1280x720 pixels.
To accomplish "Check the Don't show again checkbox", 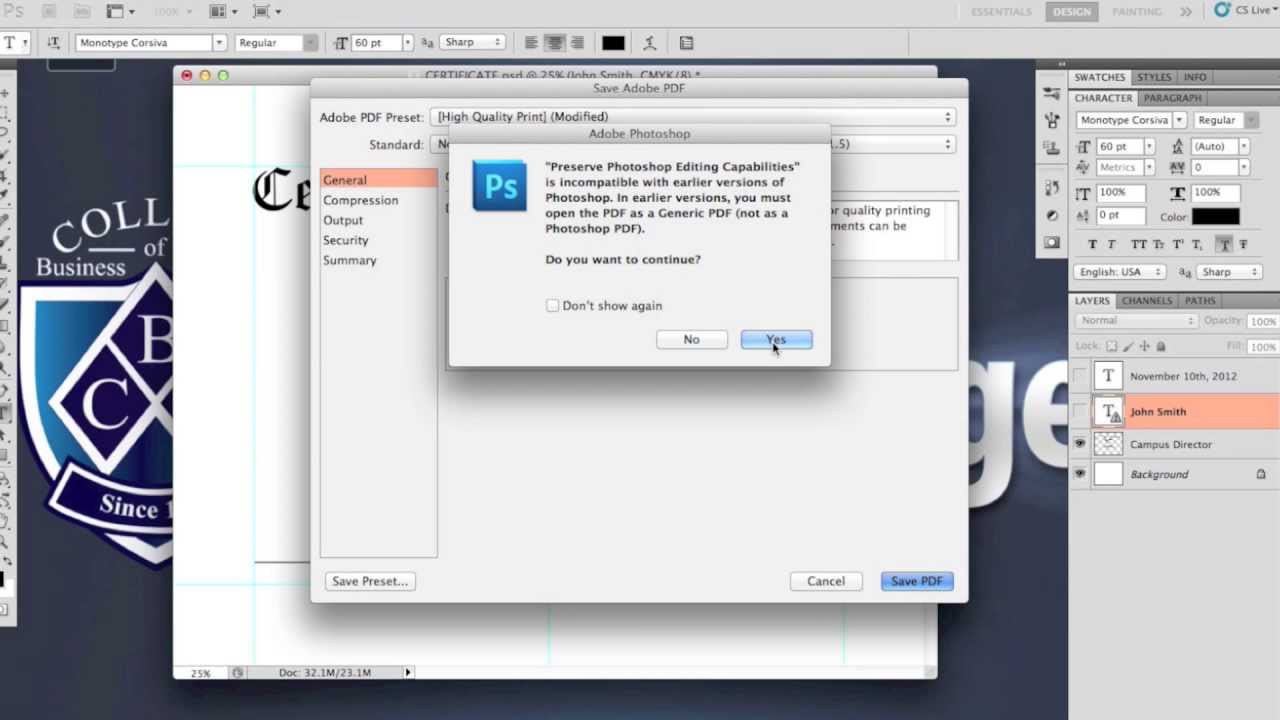I will coord(552,306).
